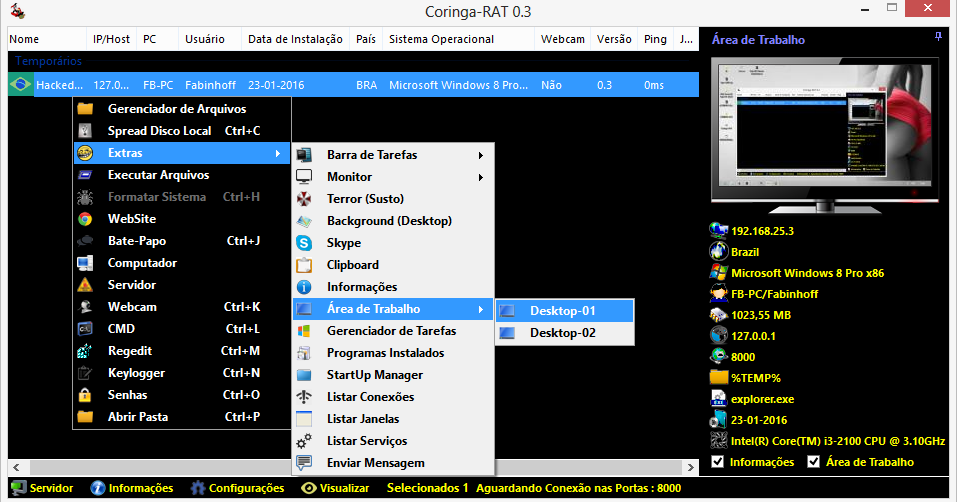Click the Spread Disco Local icon
The image size is (957, 502).
coord(85,131)
